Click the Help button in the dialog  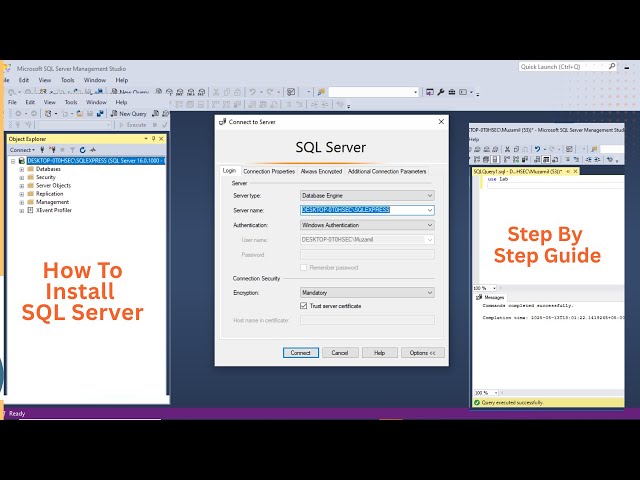[380, 353]
